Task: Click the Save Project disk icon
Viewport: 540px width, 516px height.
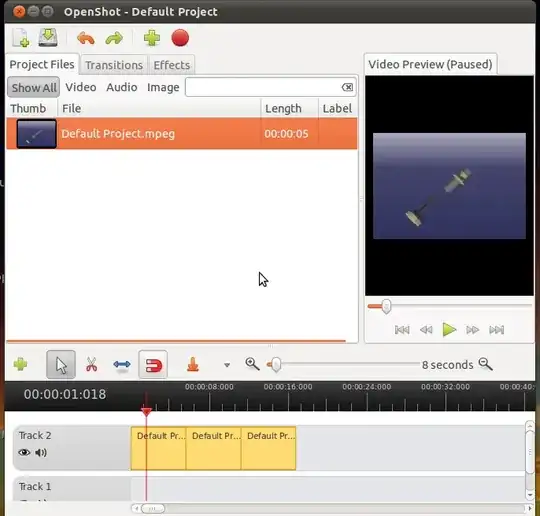Action: tap(48, 38)
